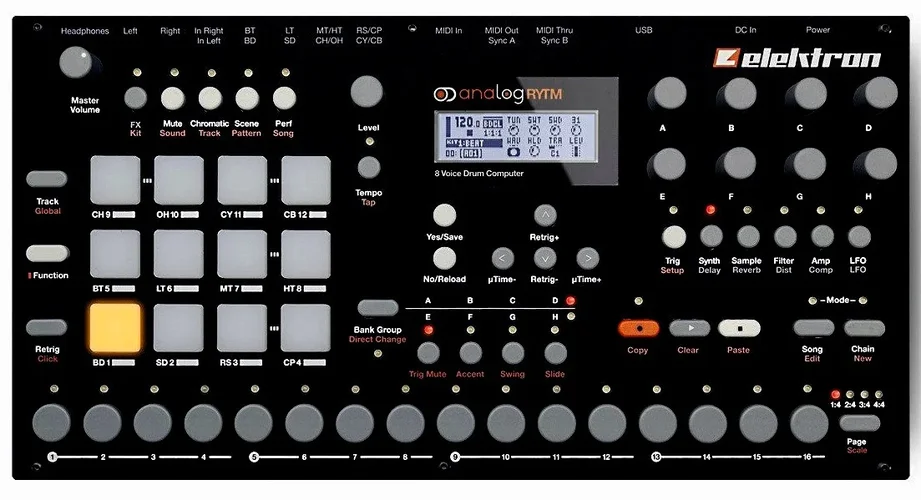Click the No/Reload button
Screen dimensions: 921x500
[x=445, y=258]
